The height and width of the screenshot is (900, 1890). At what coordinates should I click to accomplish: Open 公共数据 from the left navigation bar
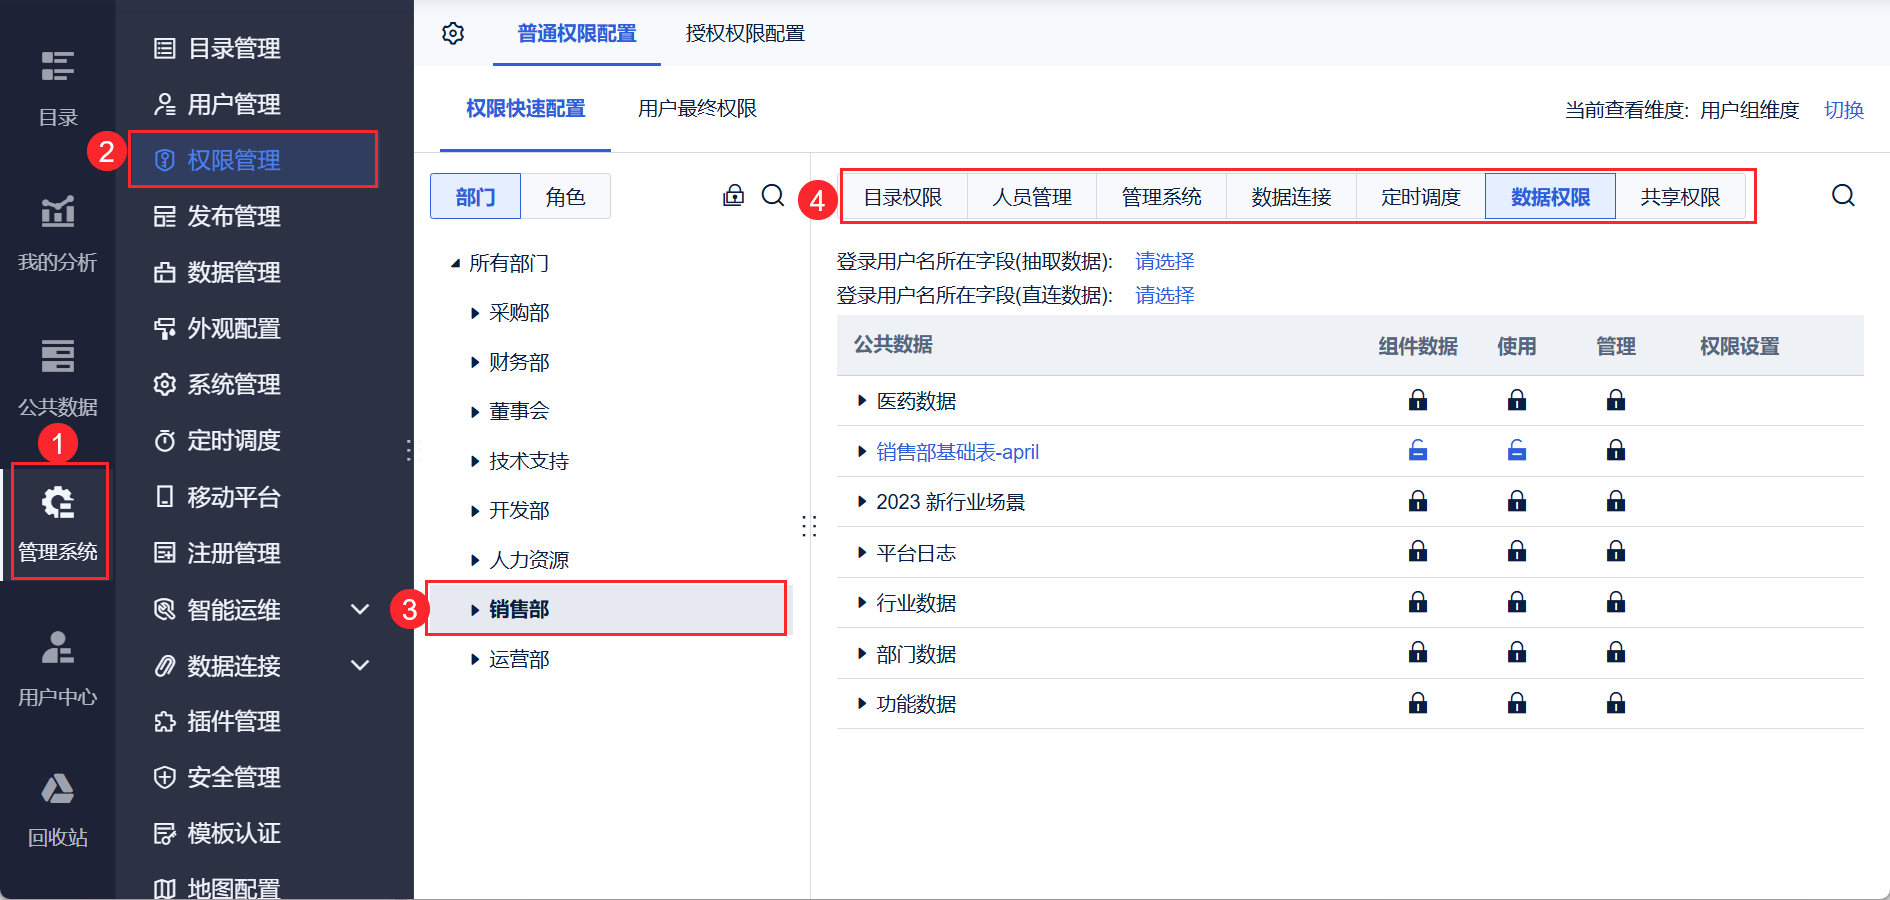[x=58, y=377]
